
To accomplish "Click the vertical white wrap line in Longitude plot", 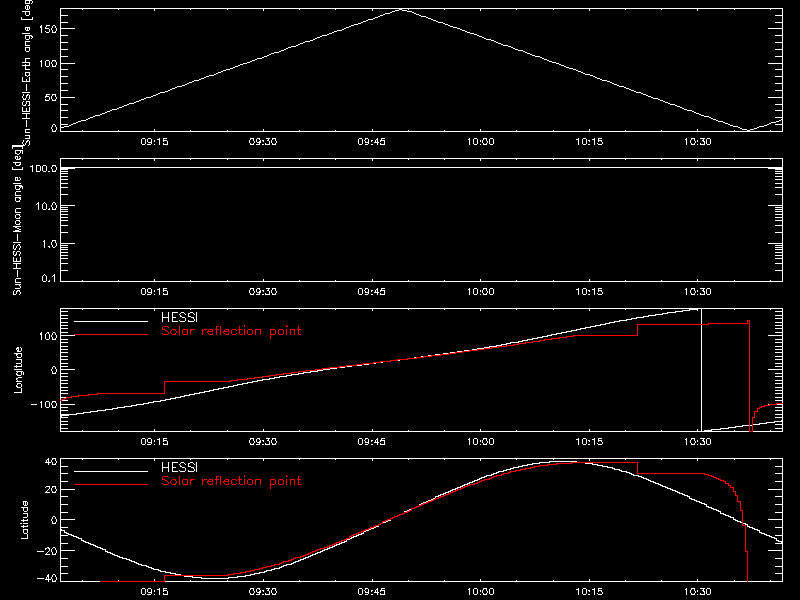I will tap(702, 370).
